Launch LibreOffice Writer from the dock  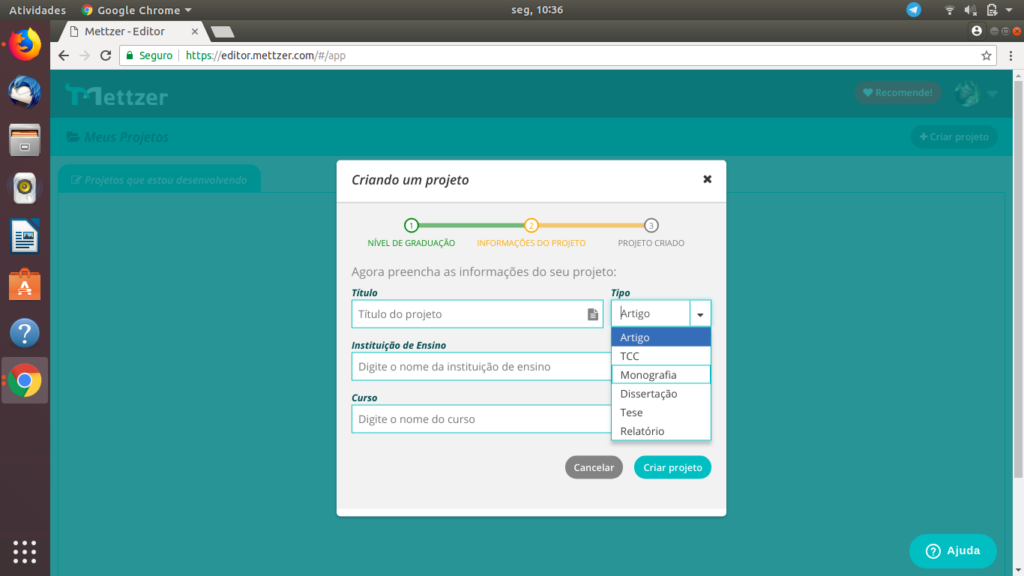[25, 236]
